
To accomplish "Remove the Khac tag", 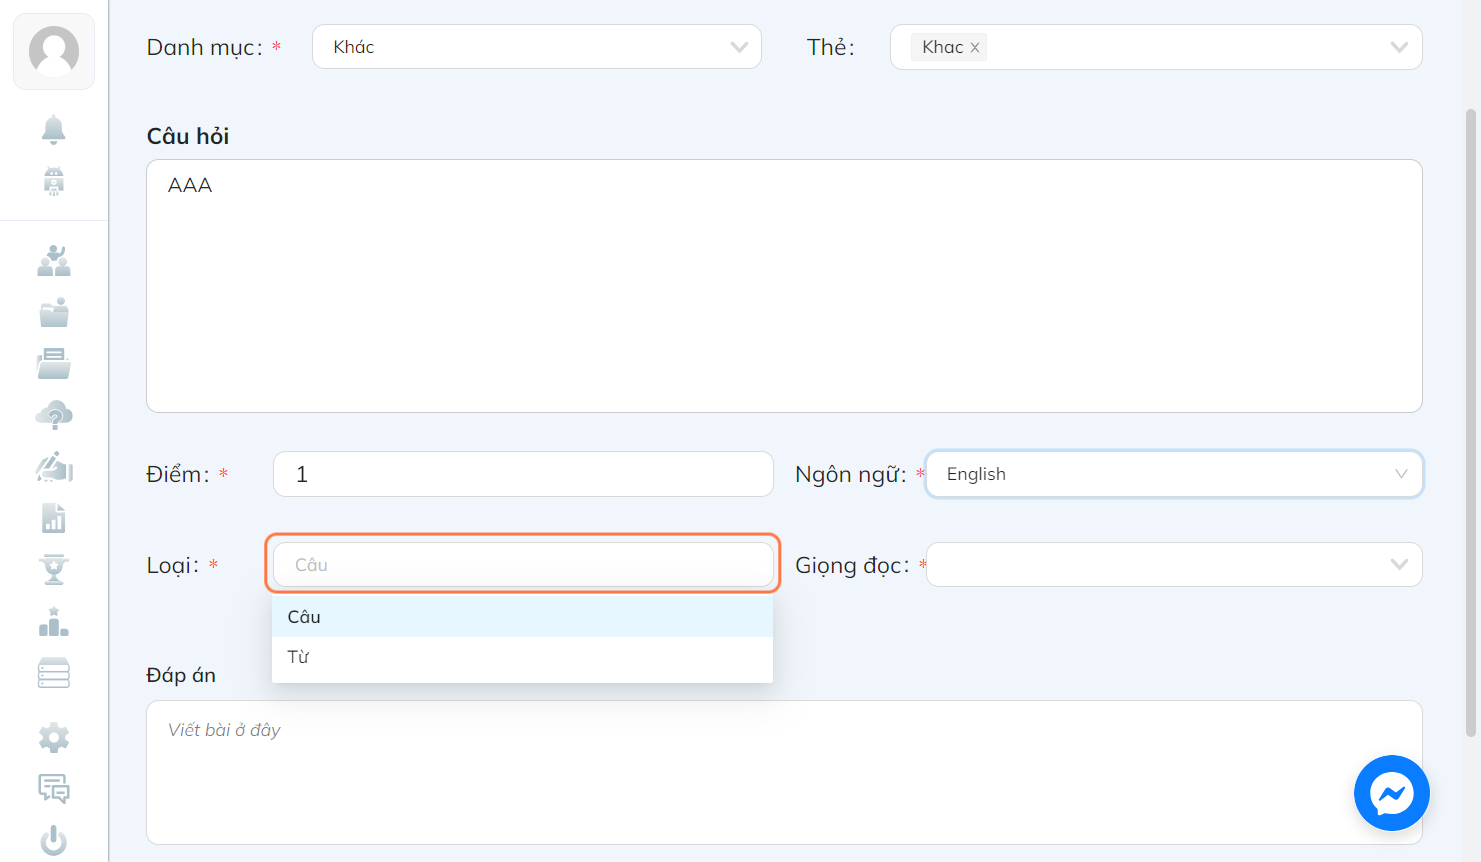I will click(x=975, y=48).
